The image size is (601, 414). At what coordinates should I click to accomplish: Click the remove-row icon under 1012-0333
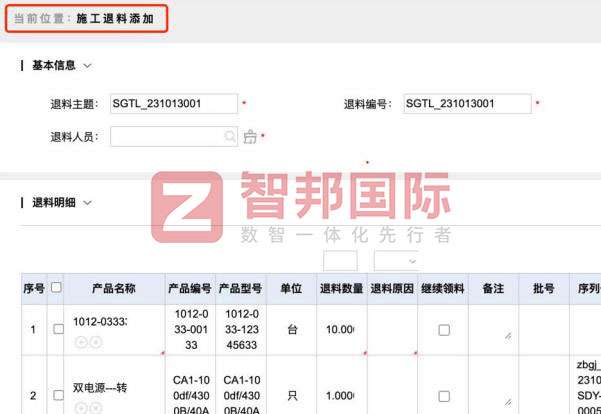[x=96, y=342]
